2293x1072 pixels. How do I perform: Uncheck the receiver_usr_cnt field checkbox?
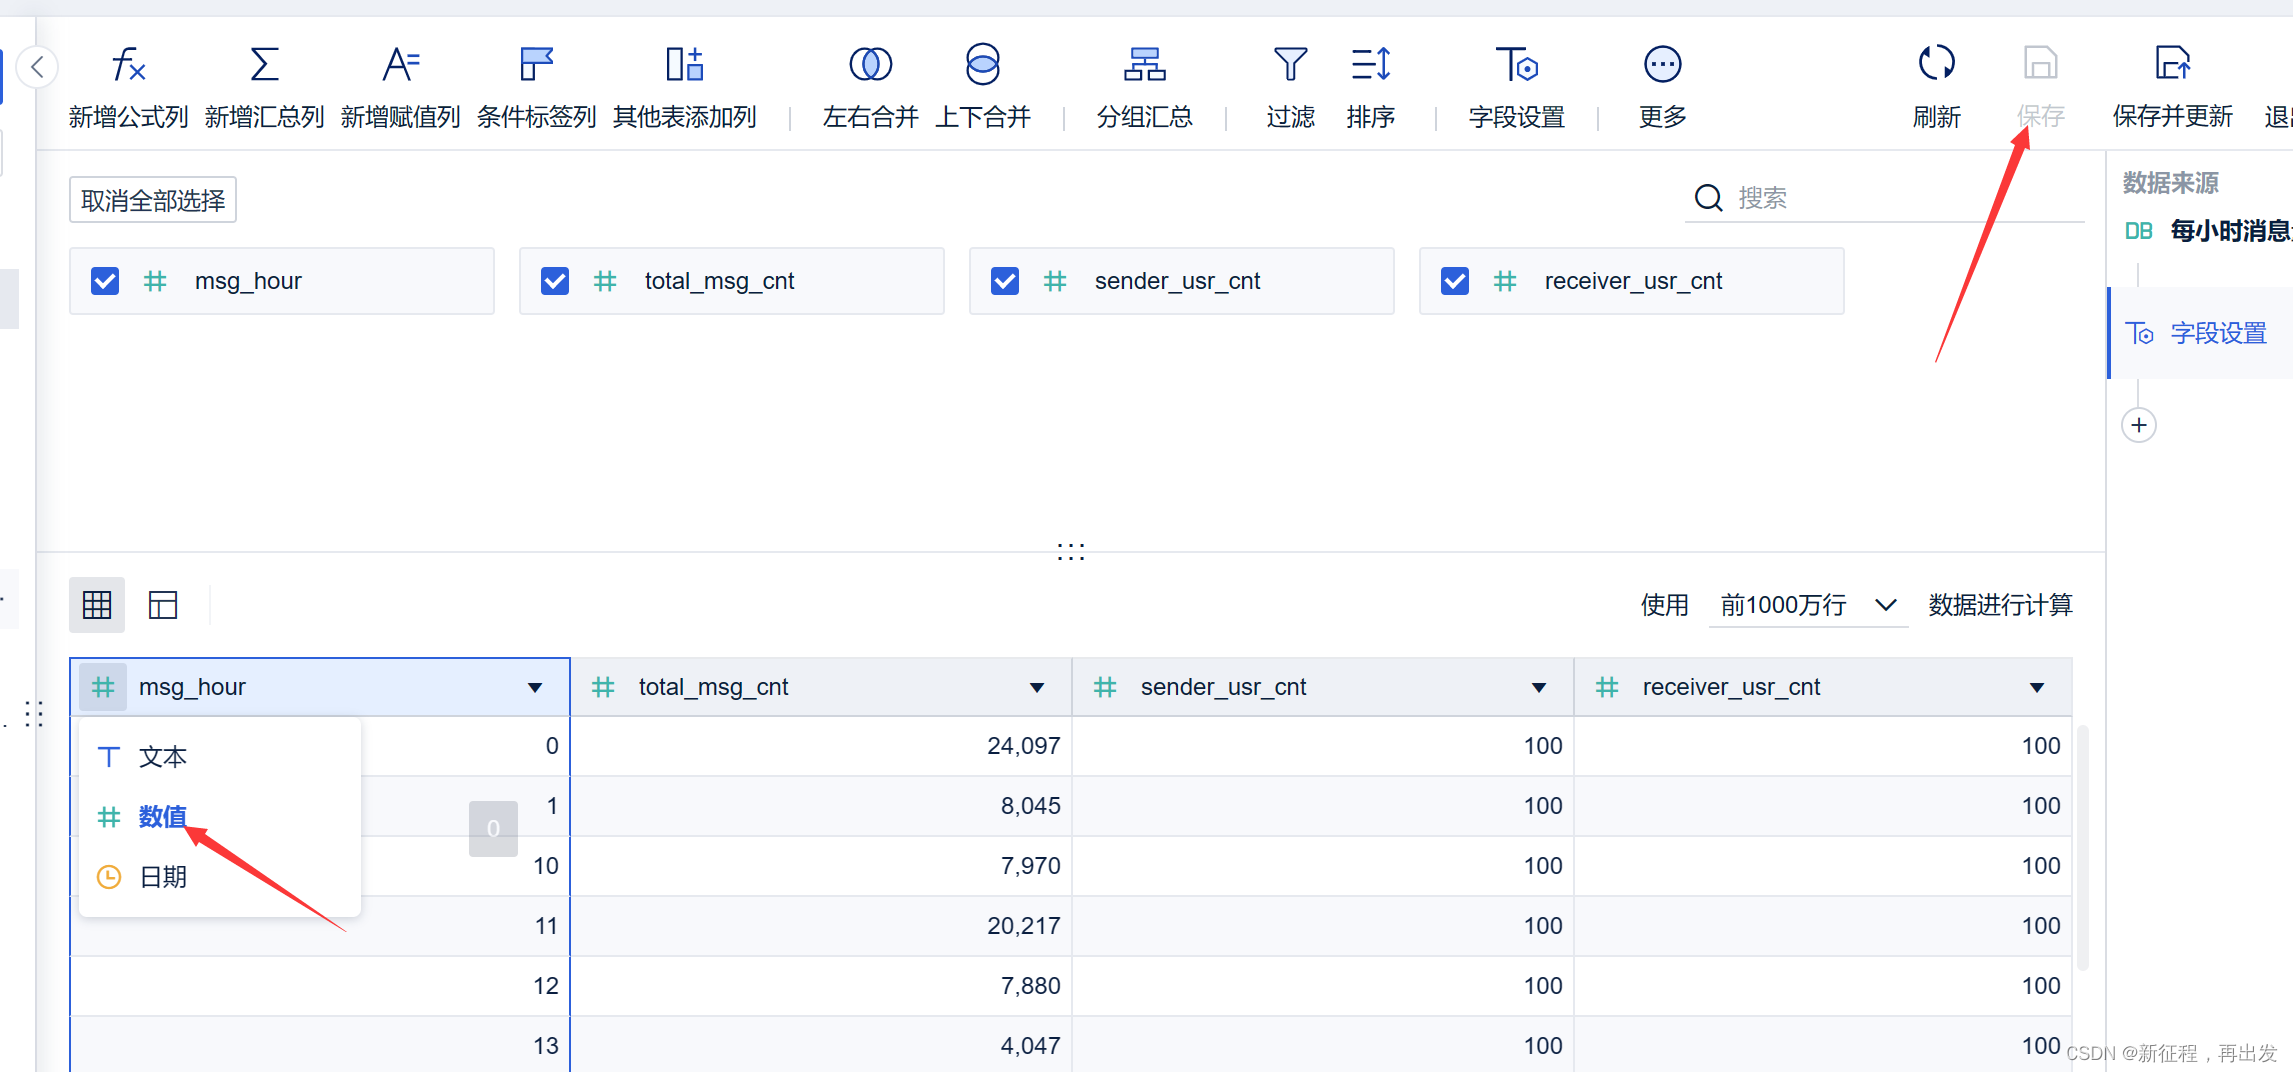tap(1455, 281)
